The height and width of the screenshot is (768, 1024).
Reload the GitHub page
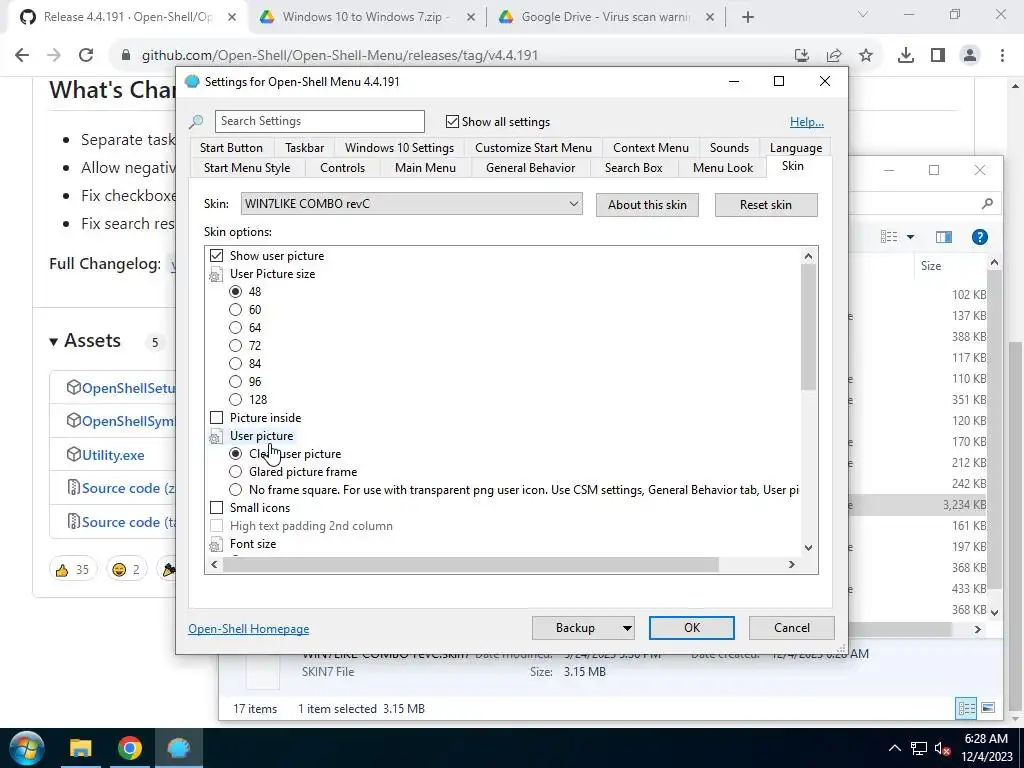86,56
